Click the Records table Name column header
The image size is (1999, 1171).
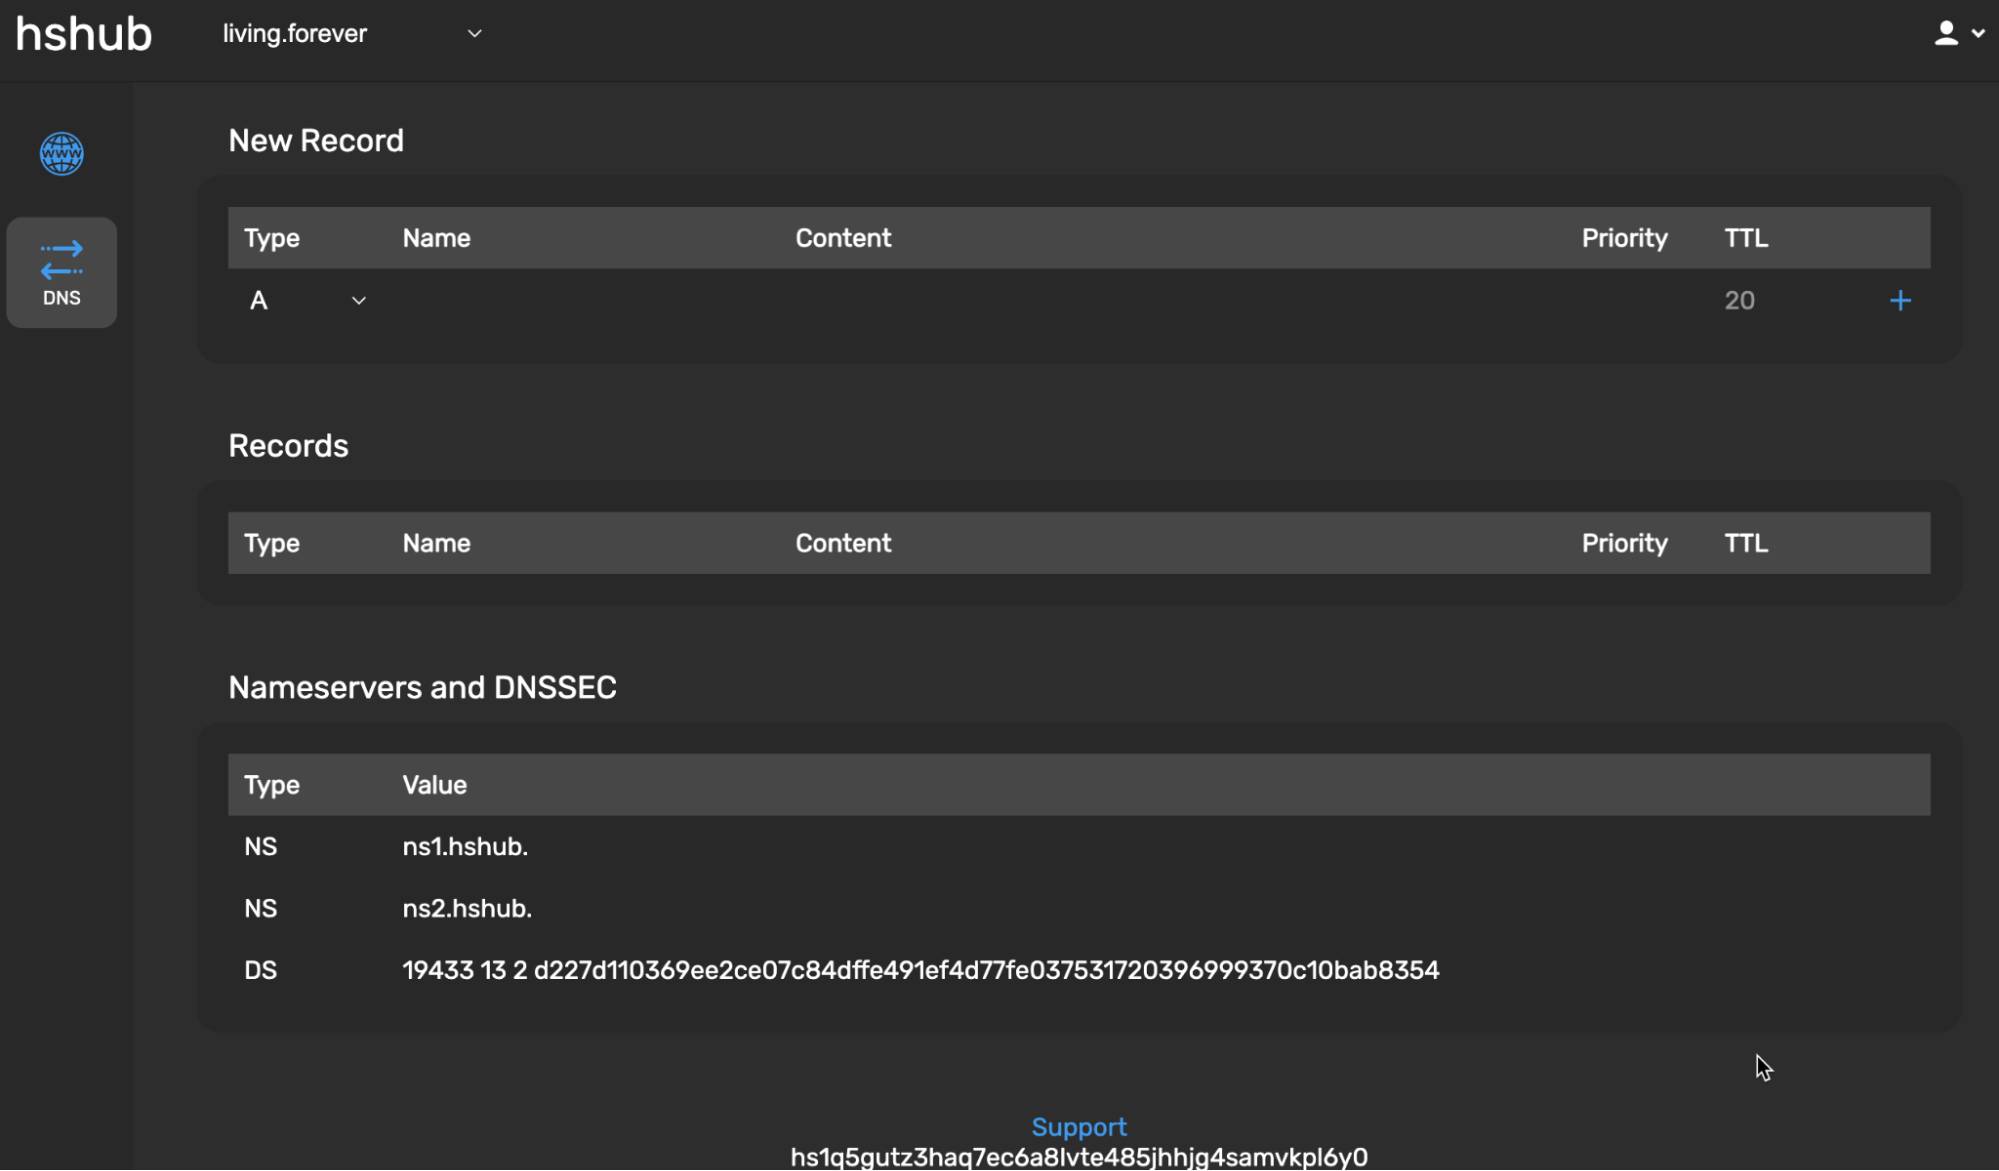(x=436, y=543)
